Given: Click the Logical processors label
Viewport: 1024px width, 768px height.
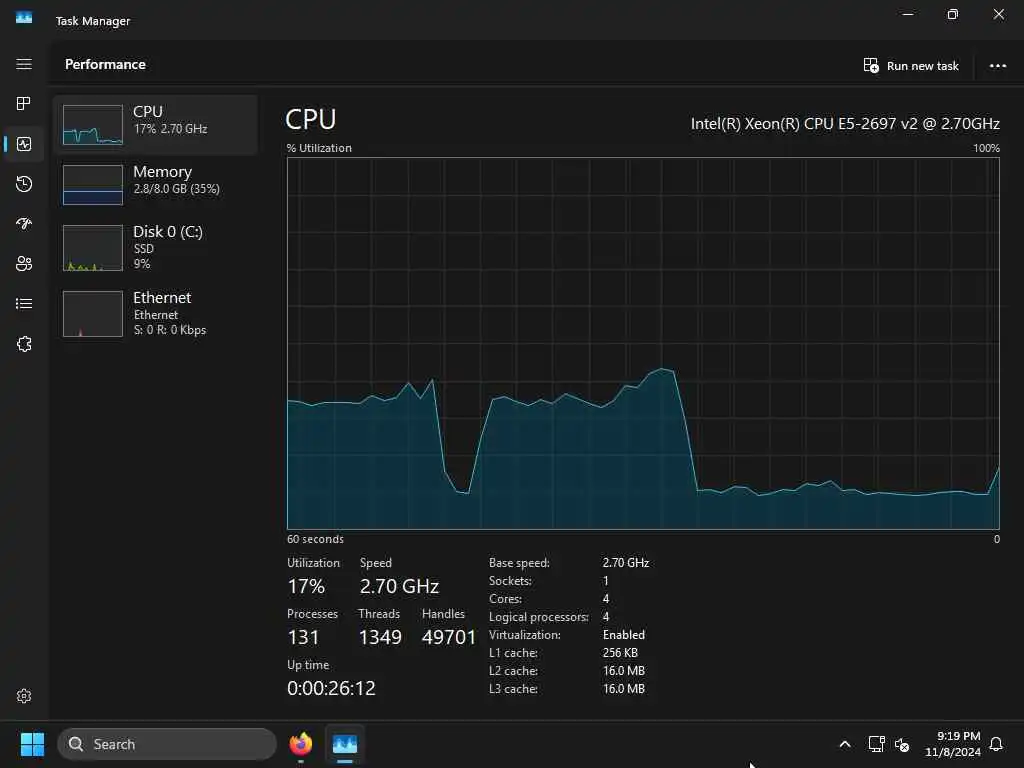Looking at the screenshot, I should 539,617.
